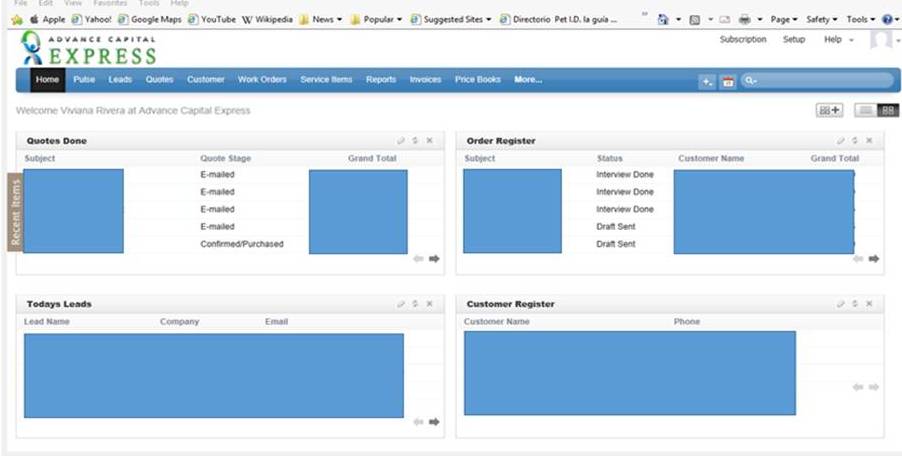Open the Tools dropdown beside Safety
This screenshot has height=456, width=902.
(861, 20)
